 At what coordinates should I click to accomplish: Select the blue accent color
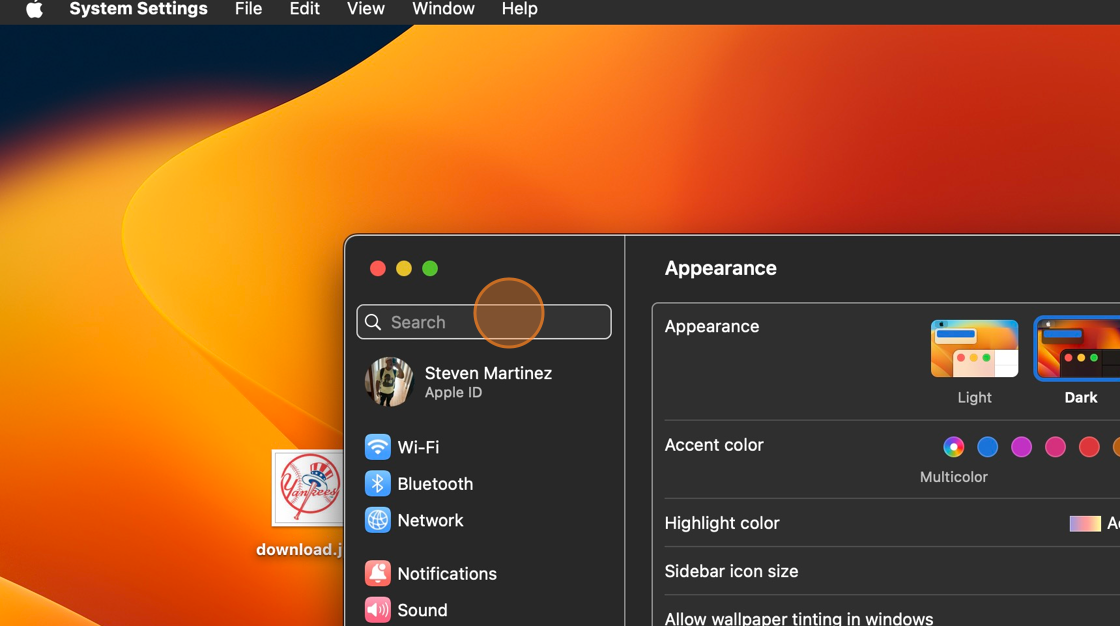coord(987,447)
